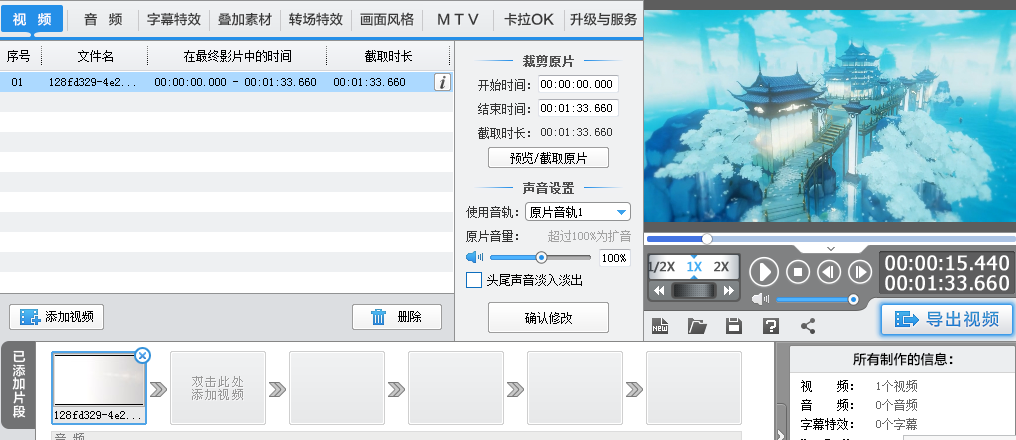Image resolution: width=1016 pixels, height=440 pixels.
Task: Click the 导出视频 button
Action: point(947,319)
